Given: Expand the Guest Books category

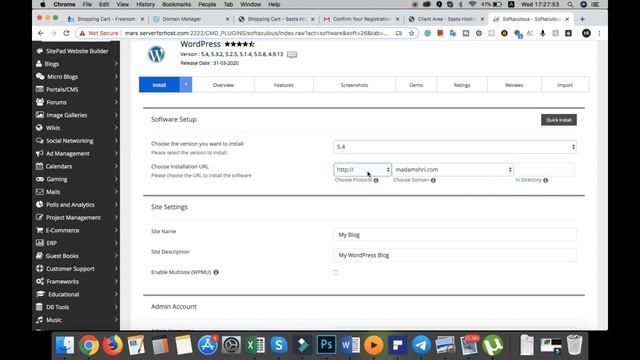Looking at the screenshot, I should tap(116, 256).
